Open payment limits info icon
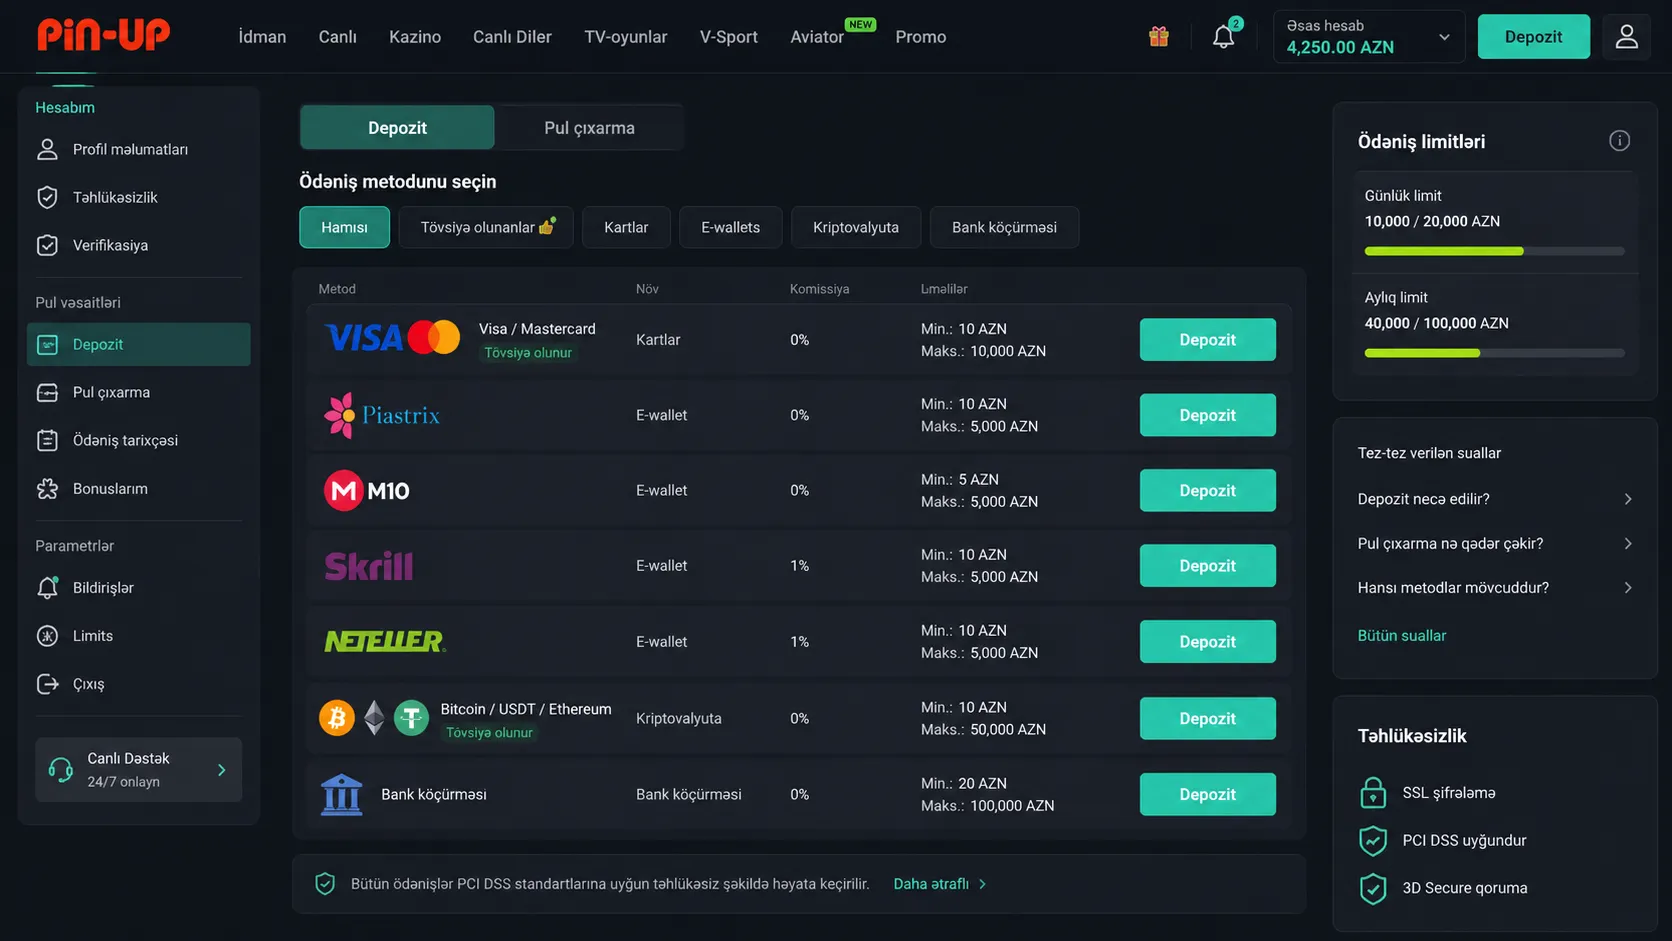Screen dimensions: 1672x941 [1619, 141]
